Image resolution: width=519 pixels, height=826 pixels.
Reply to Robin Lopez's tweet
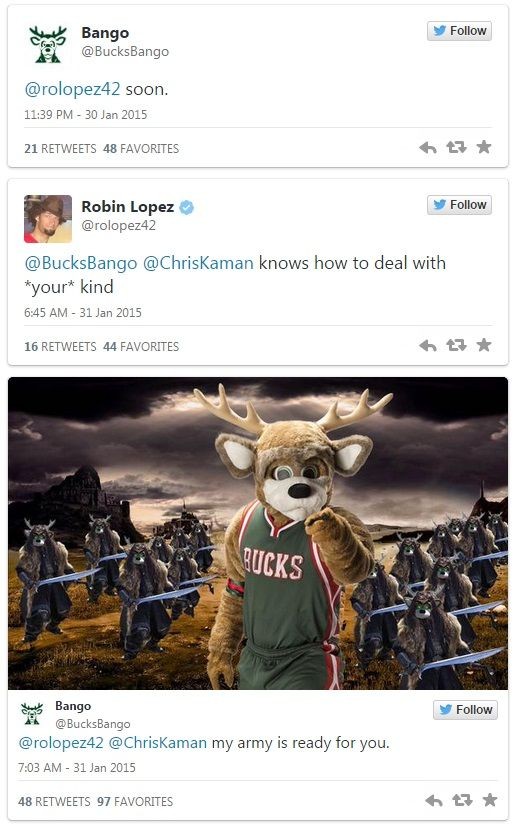[428, 346]
